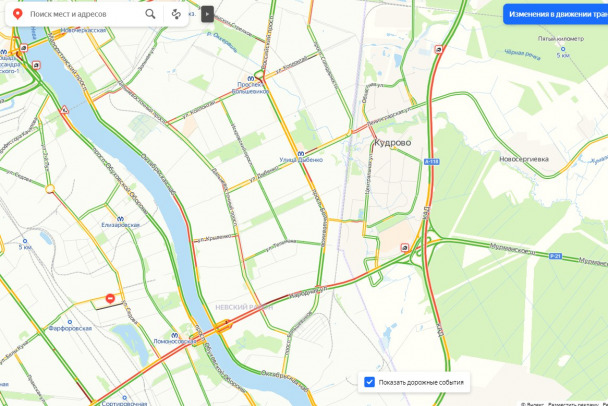Viewport: 608px width, 406px height.
Task: Focus the Поиск мест и адресов search field
Action: (83, 14)
